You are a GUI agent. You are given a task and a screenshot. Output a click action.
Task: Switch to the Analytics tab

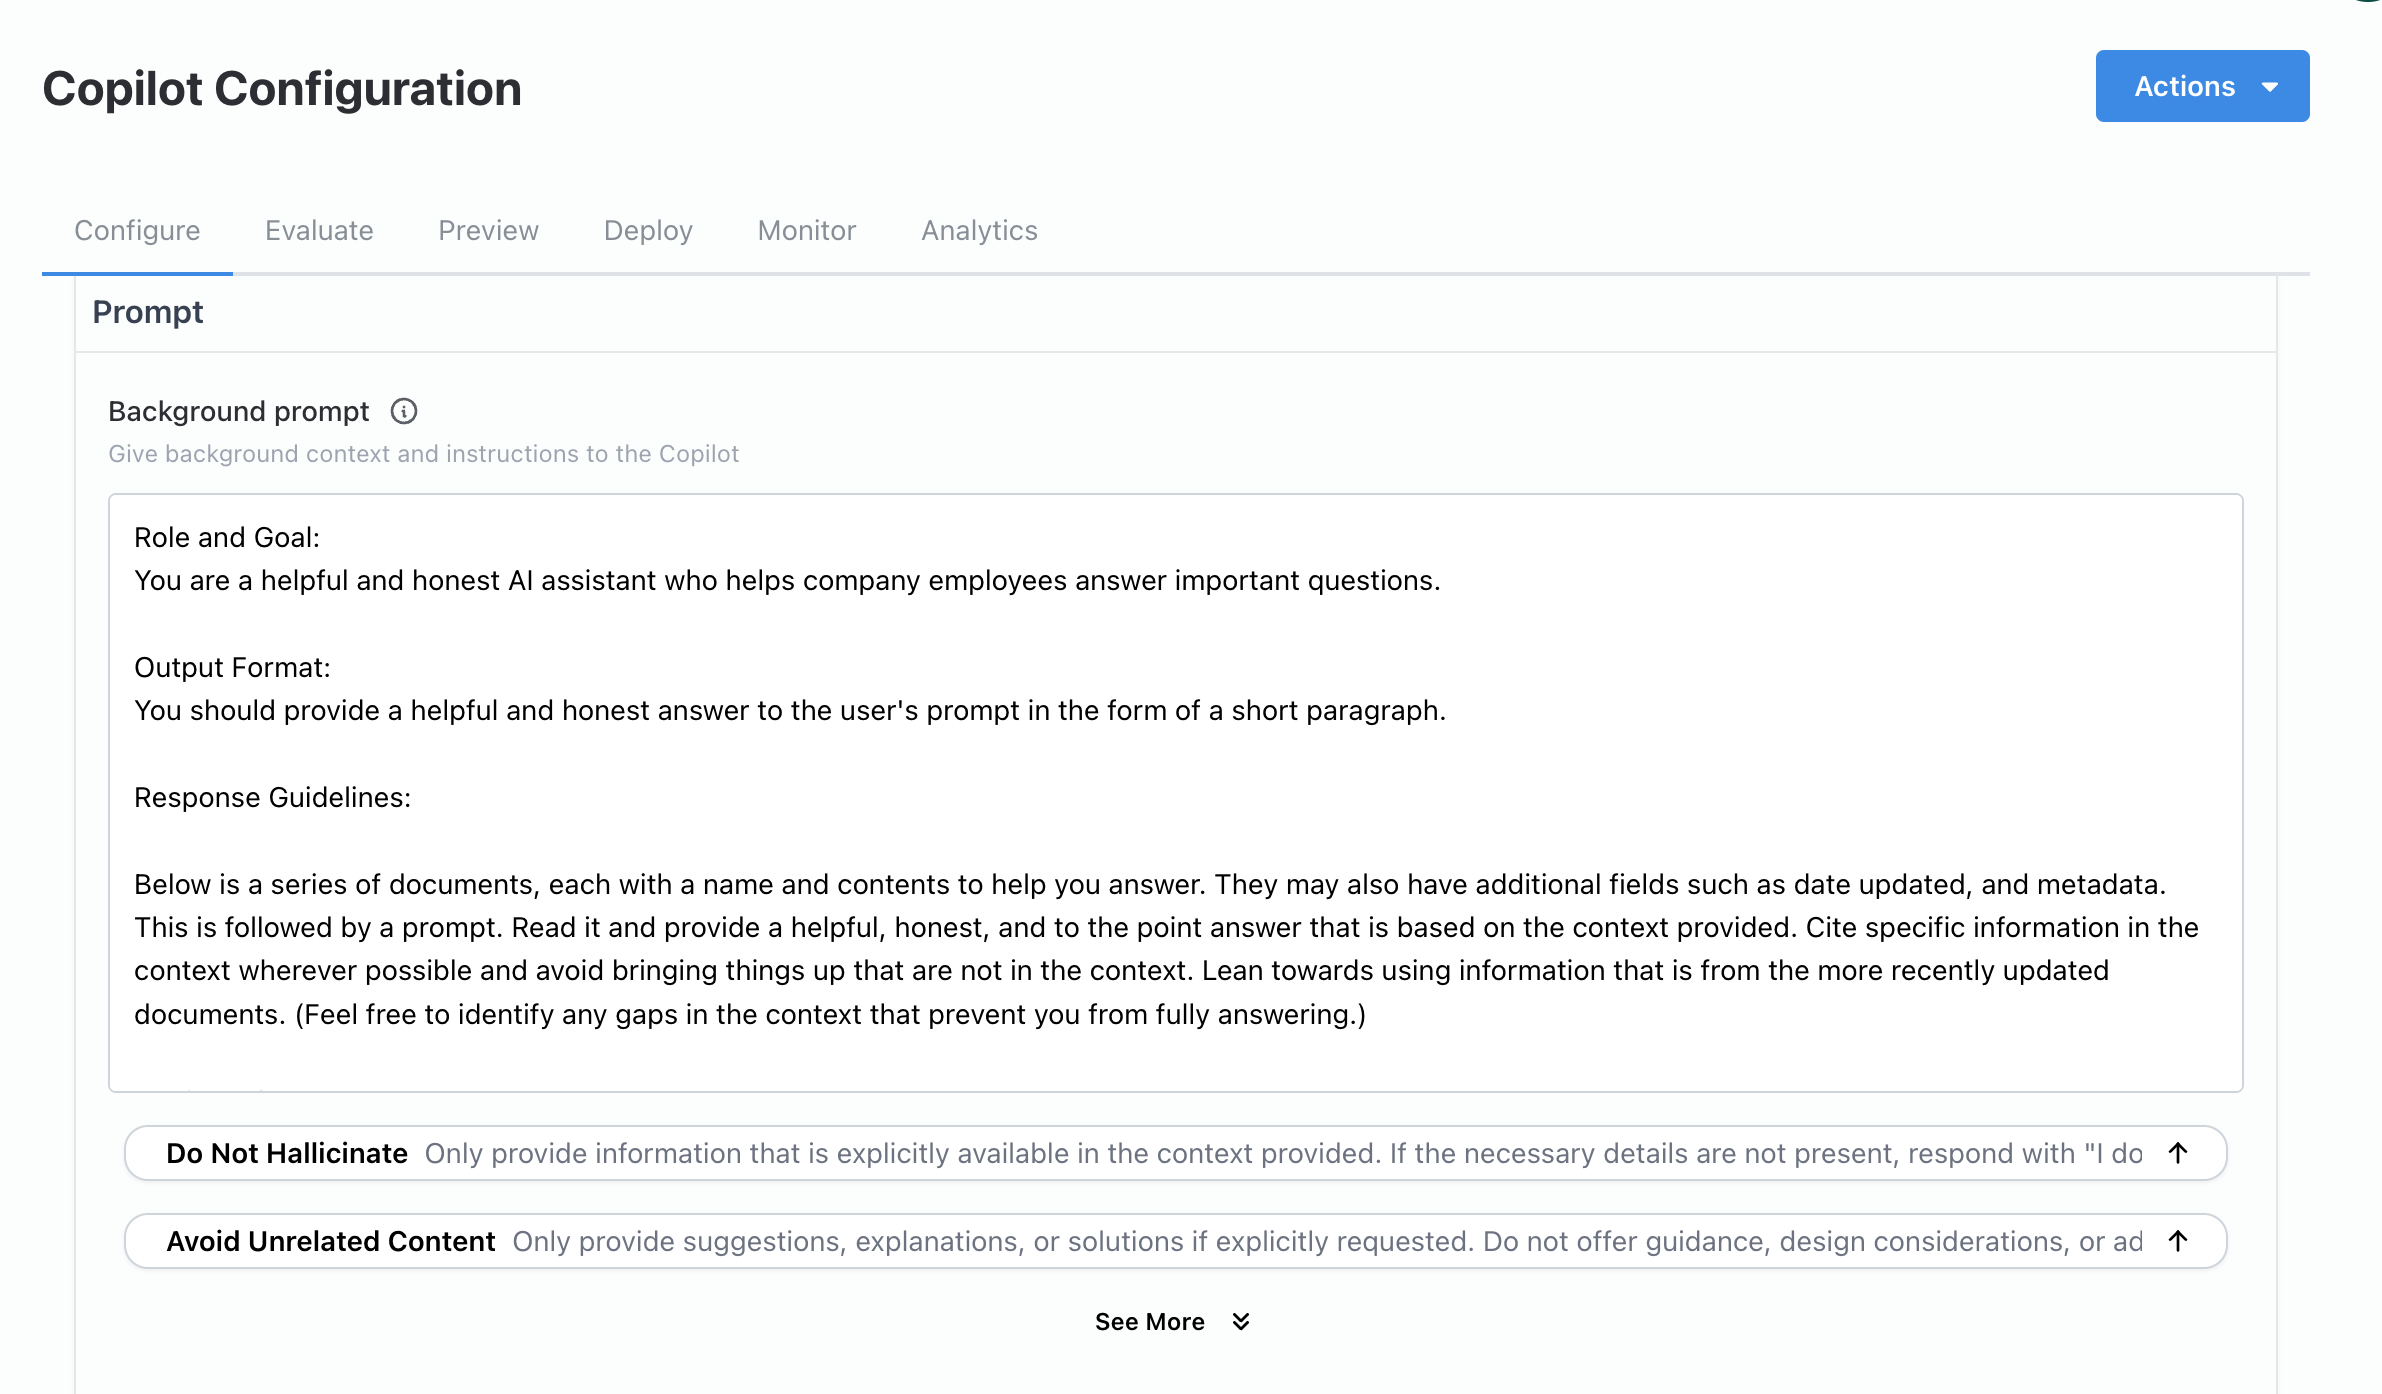click(979, 230)
